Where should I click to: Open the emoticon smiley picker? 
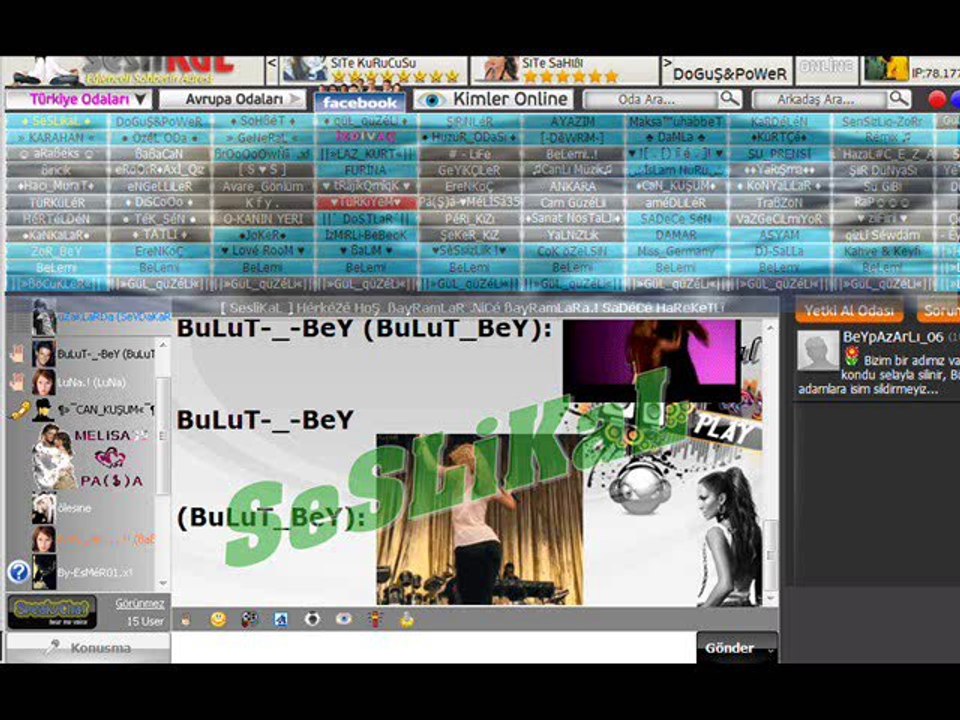218,620
